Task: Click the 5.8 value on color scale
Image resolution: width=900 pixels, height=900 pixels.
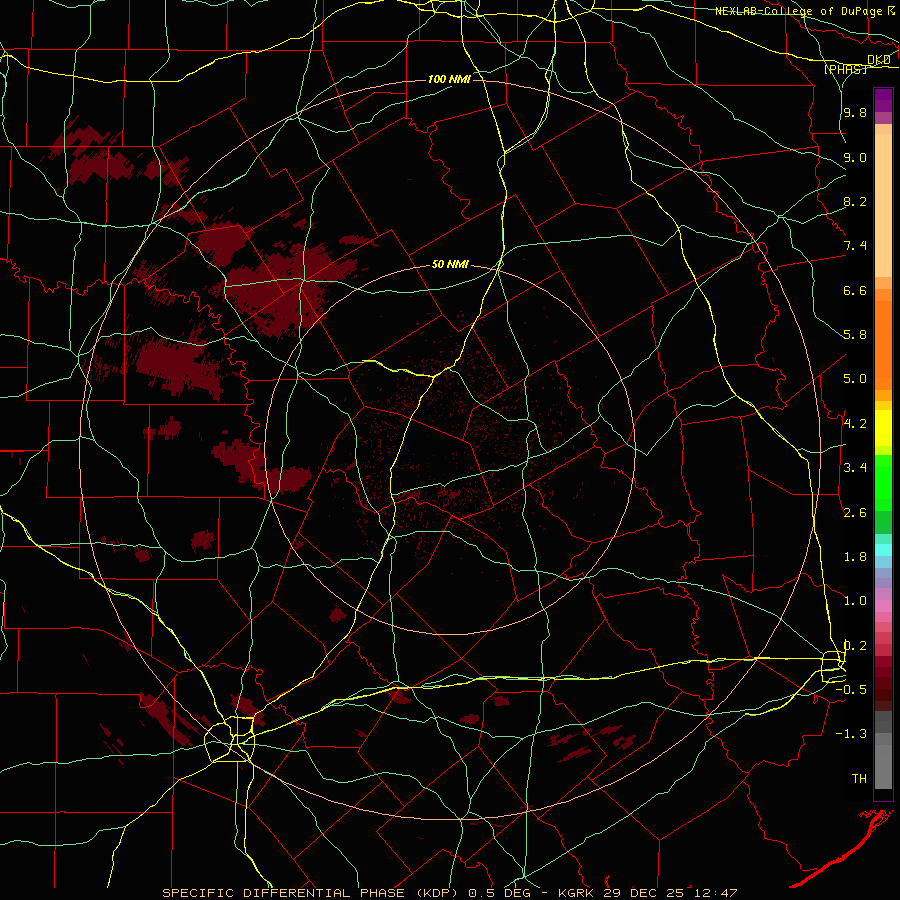Action: 855,335
